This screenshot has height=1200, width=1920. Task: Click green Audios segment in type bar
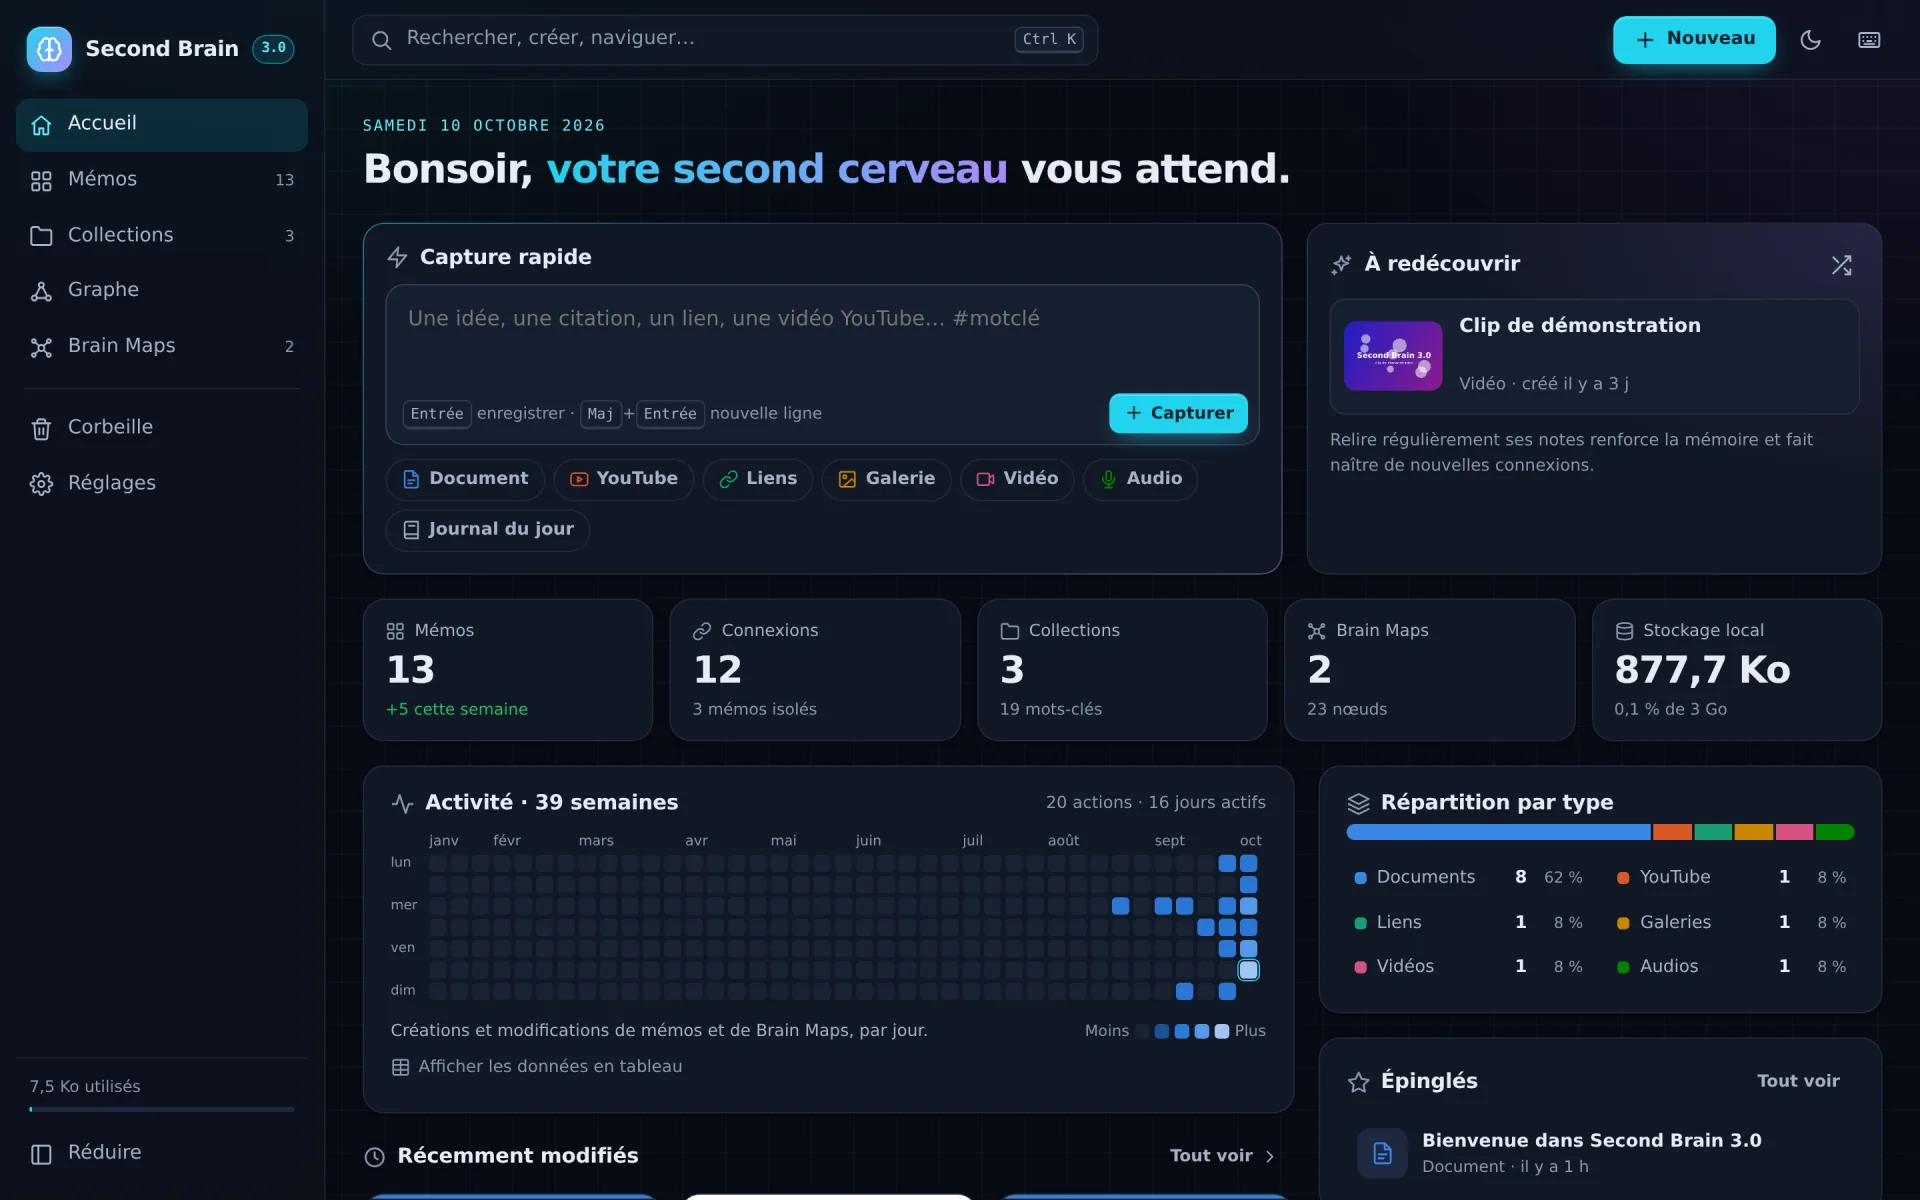(1835, 832)
